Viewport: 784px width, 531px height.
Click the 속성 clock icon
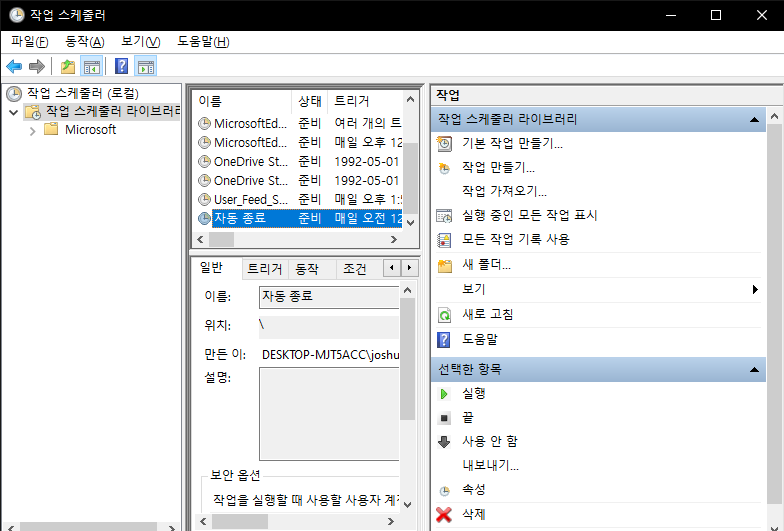444,491
